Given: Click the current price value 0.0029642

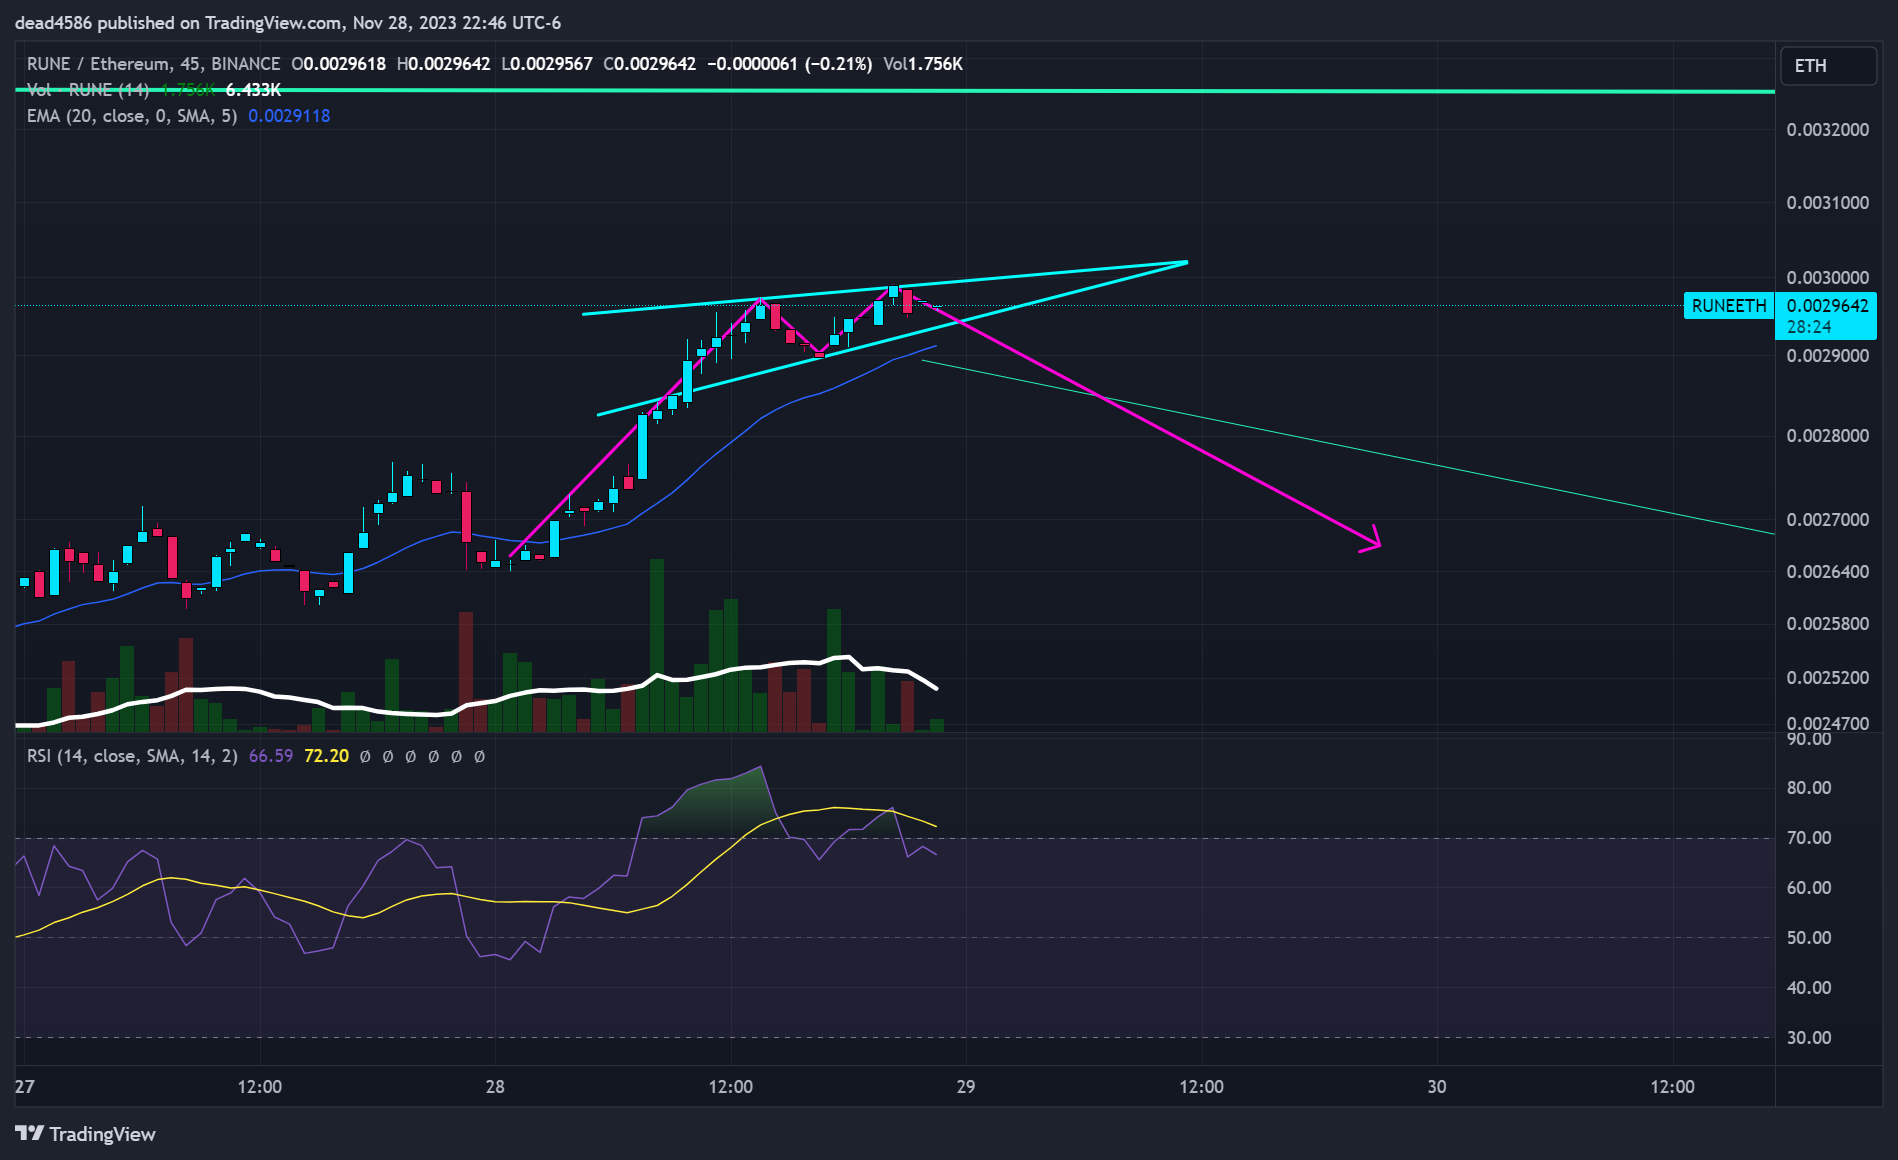Looking at the screenshot, I should click(x=1827, y=306).
